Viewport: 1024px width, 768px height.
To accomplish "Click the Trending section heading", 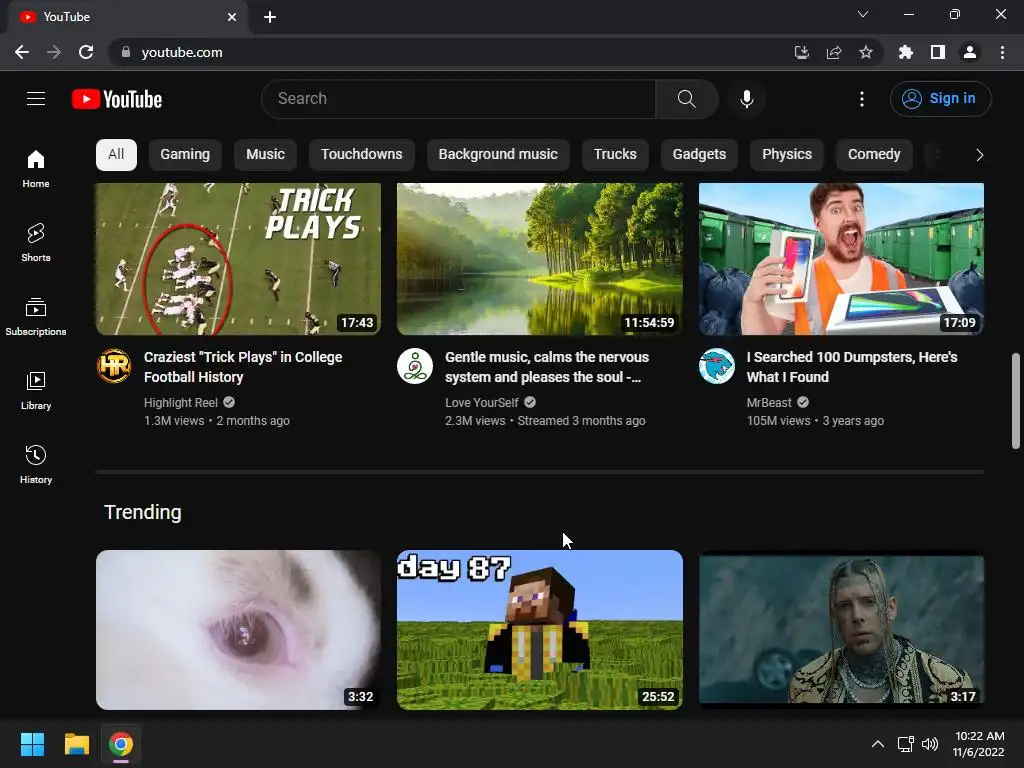I will point(143,512).
